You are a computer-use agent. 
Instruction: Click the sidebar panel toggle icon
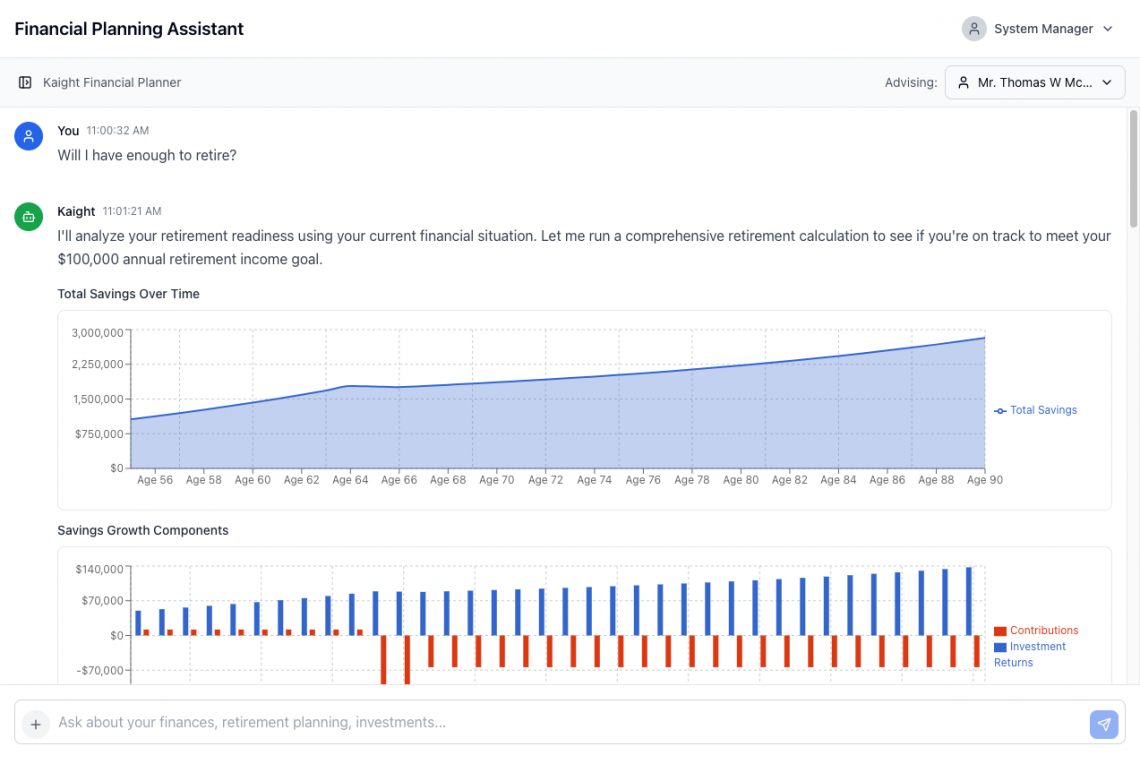tap(26, 82)
